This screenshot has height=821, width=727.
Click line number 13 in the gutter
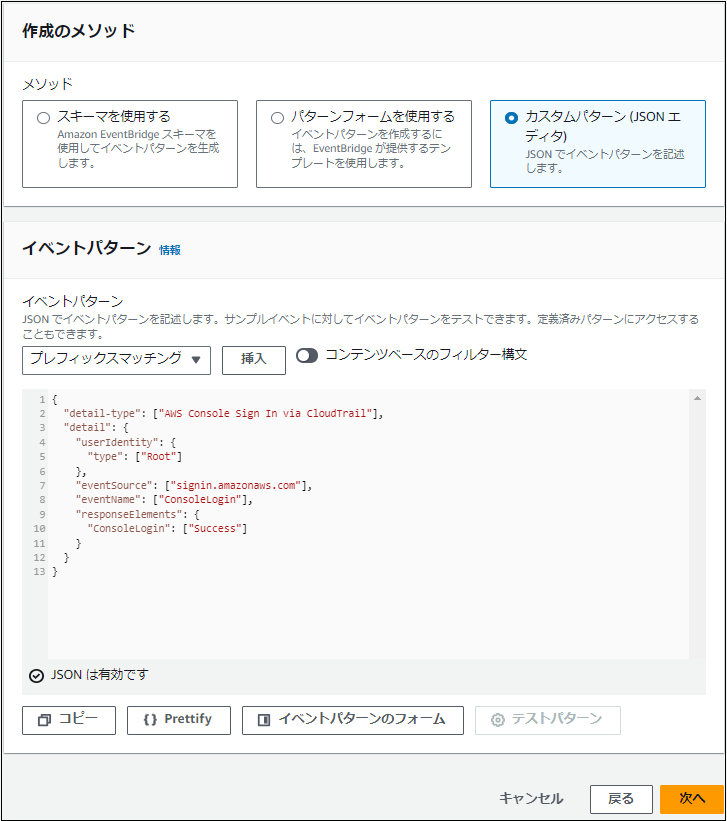click(39, 572)
